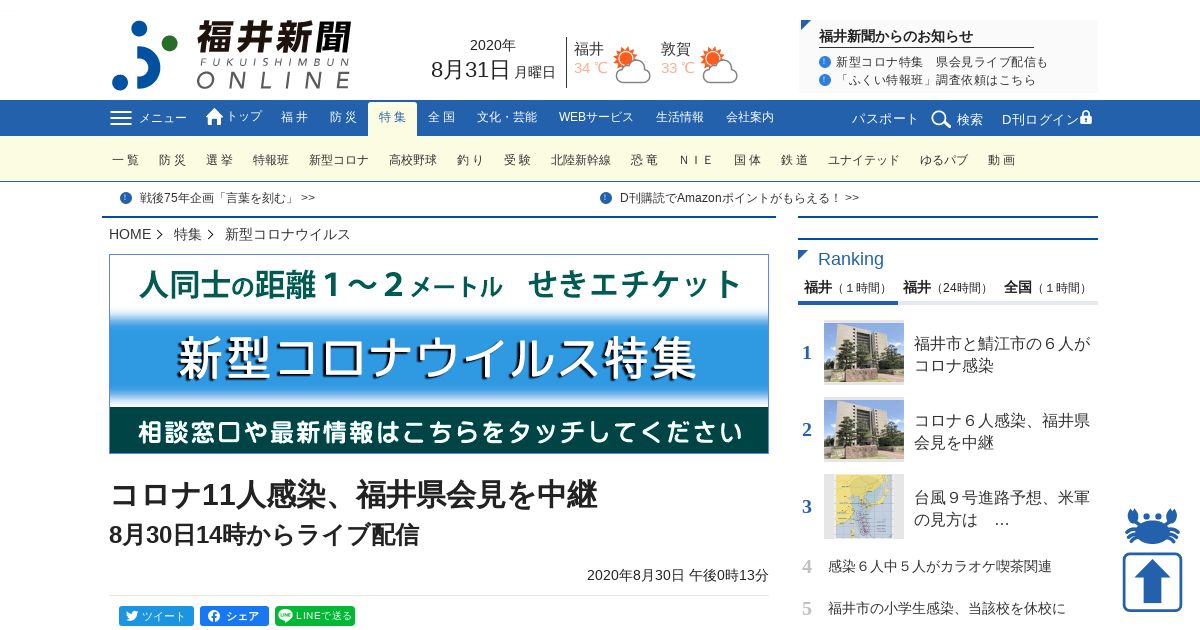The width and height of the screenshot is (1200, 630).
Task: Share via the Twitter ツイート button
Action: (x=156, y=616)
